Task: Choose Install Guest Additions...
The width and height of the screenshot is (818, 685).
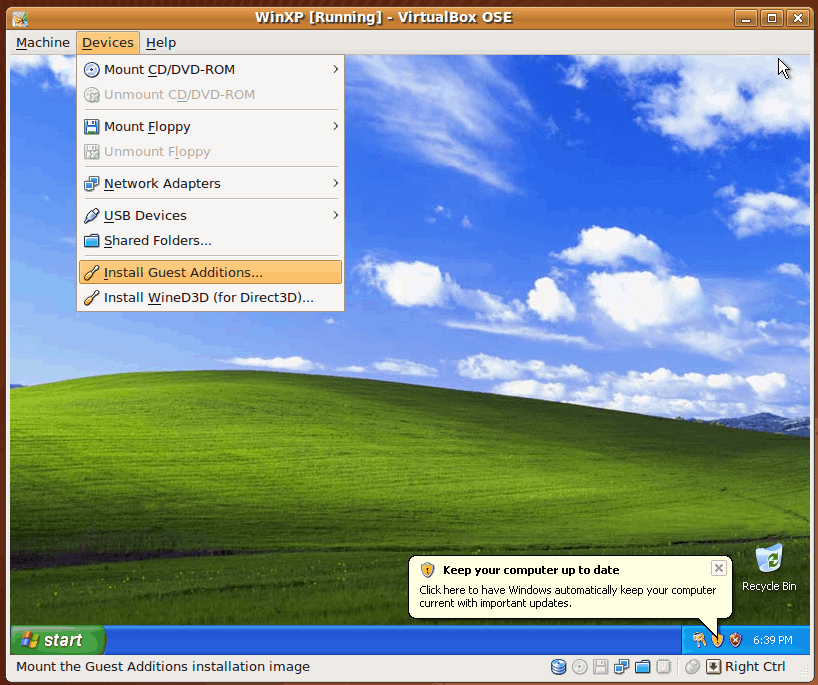Action: 210,272
